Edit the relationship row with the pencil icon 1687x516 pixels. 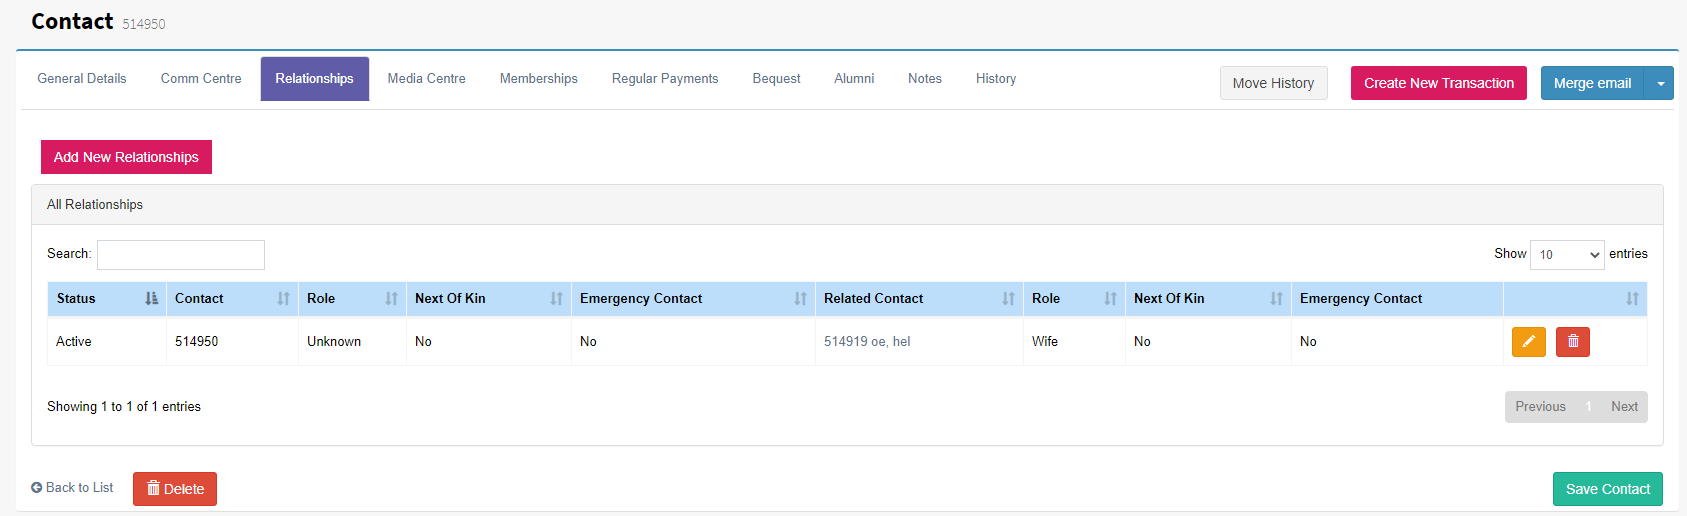click(1528, 342)
